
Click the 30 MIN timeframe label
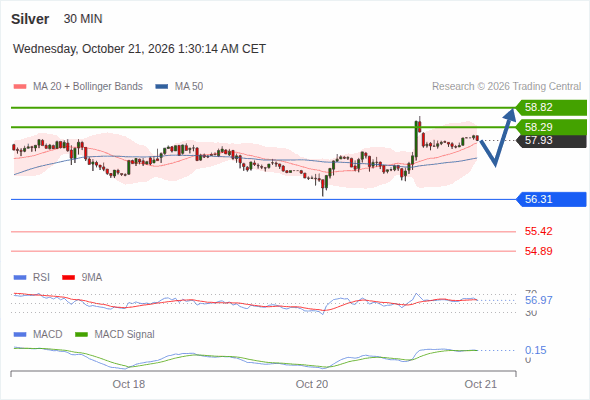(x=83, y=18)
